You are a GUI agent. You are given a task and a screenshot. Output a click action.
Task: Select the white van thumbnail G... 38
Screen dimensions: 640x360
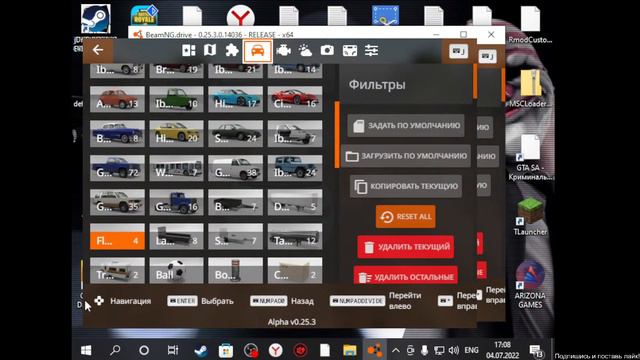coord(236,168)
